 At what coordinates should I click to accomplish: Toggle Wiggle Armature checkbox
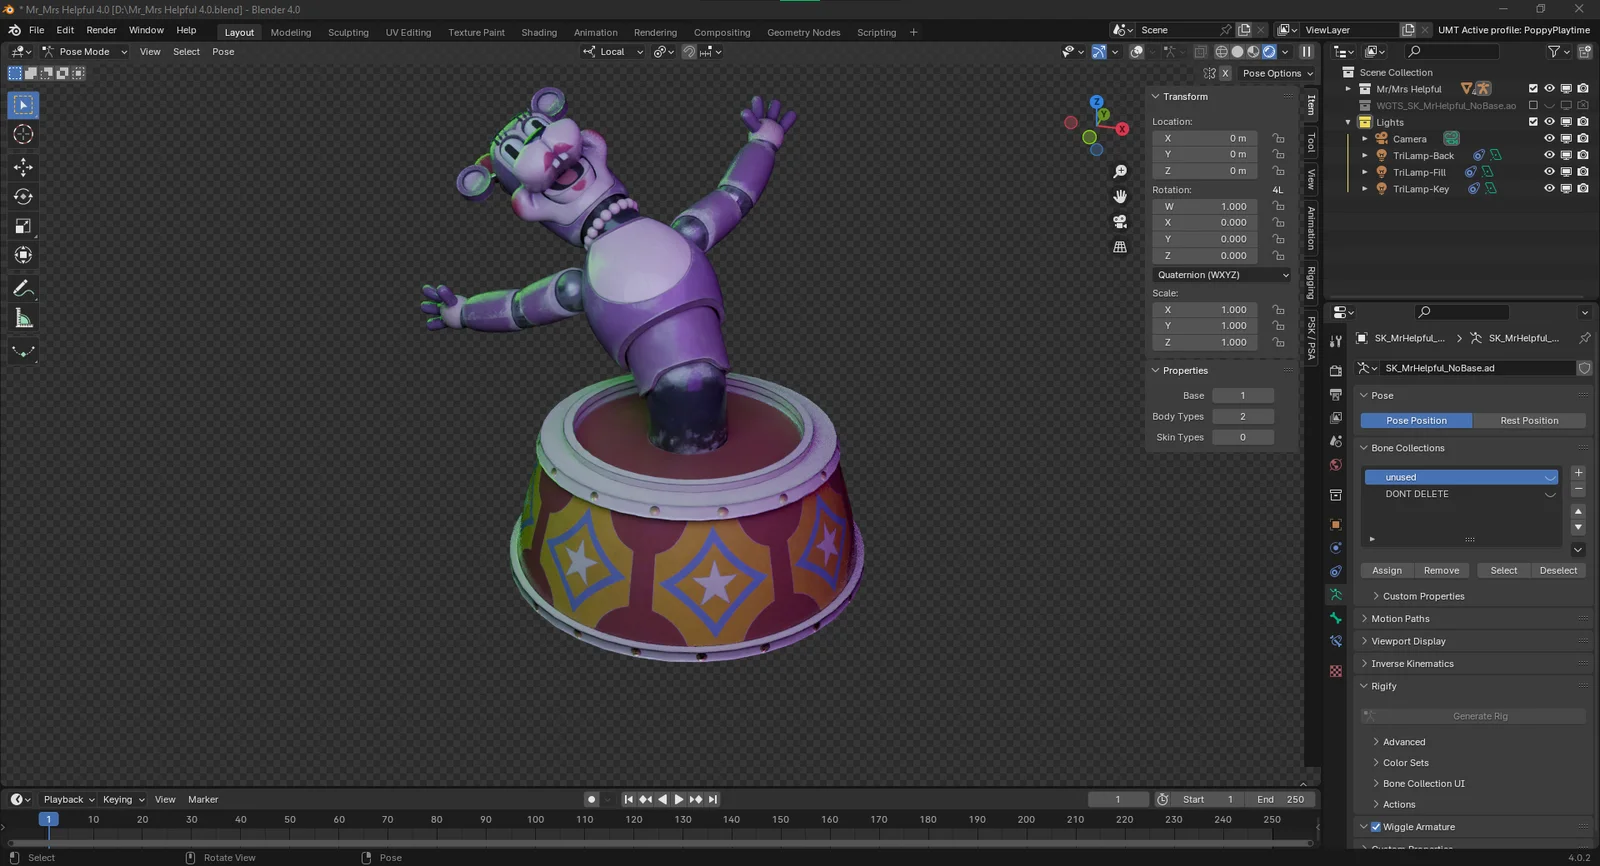click(x=1376, y=827)
